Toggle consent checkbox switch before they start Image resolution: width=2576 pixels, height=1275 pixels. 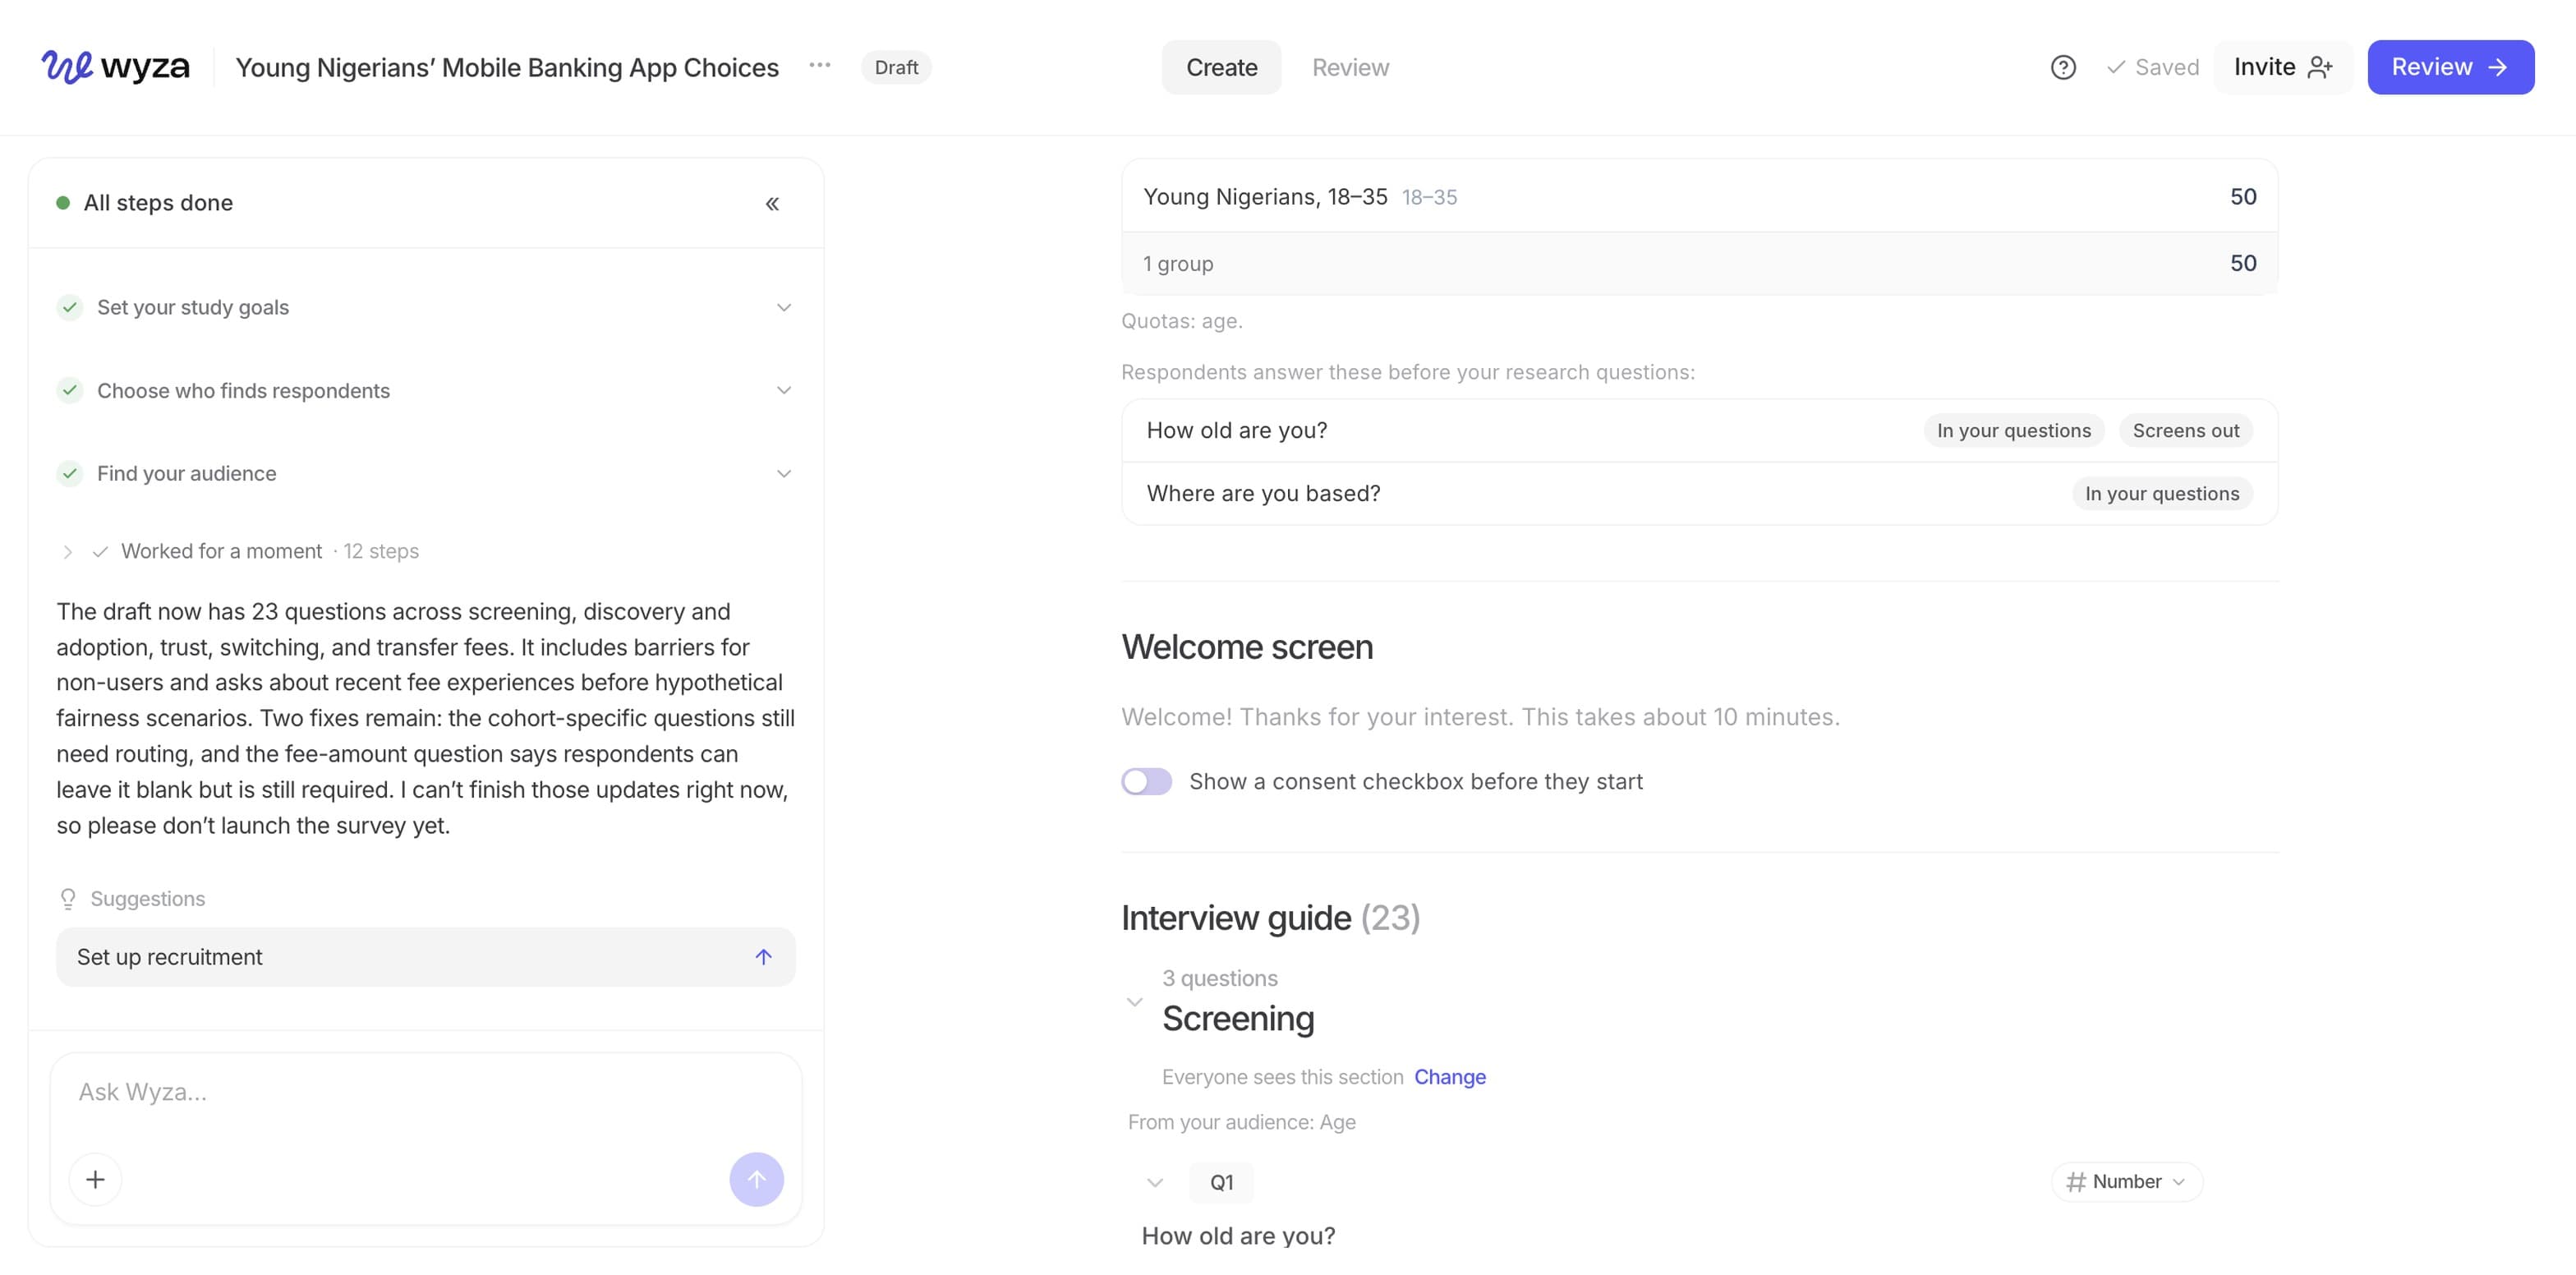[1146, 781]
